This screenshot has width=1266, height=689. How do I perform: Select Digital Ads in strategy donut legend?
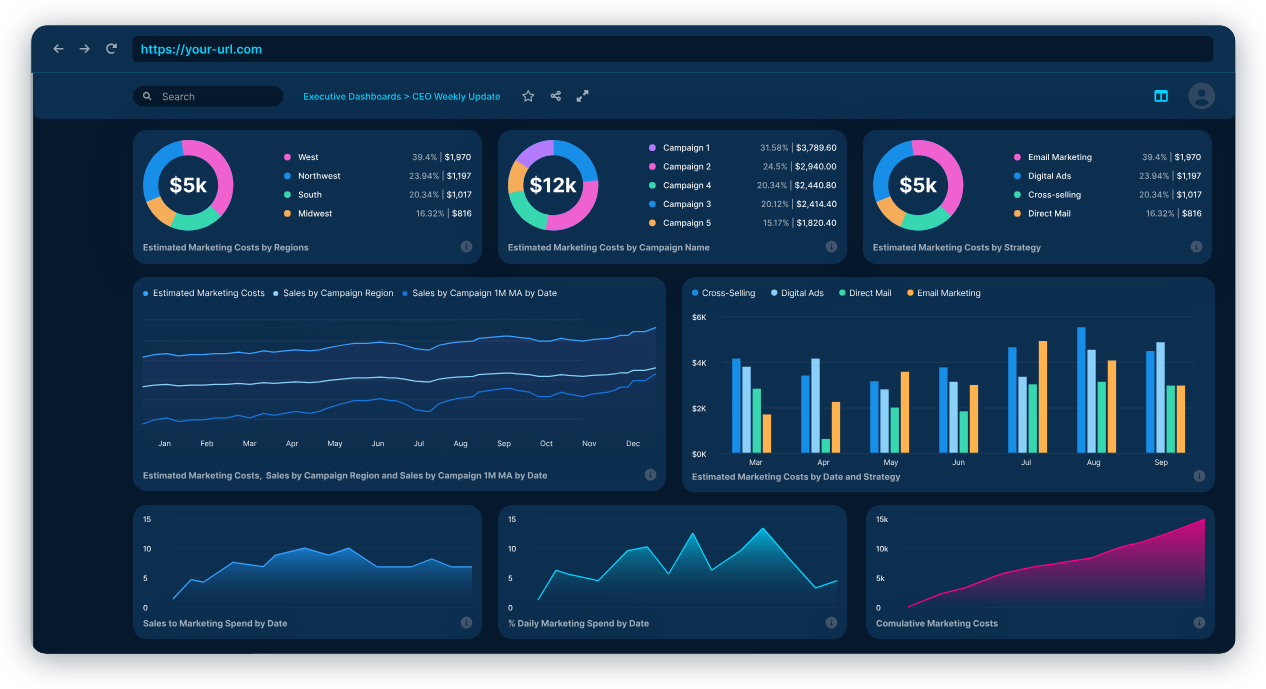click(x=1041, y=176)
